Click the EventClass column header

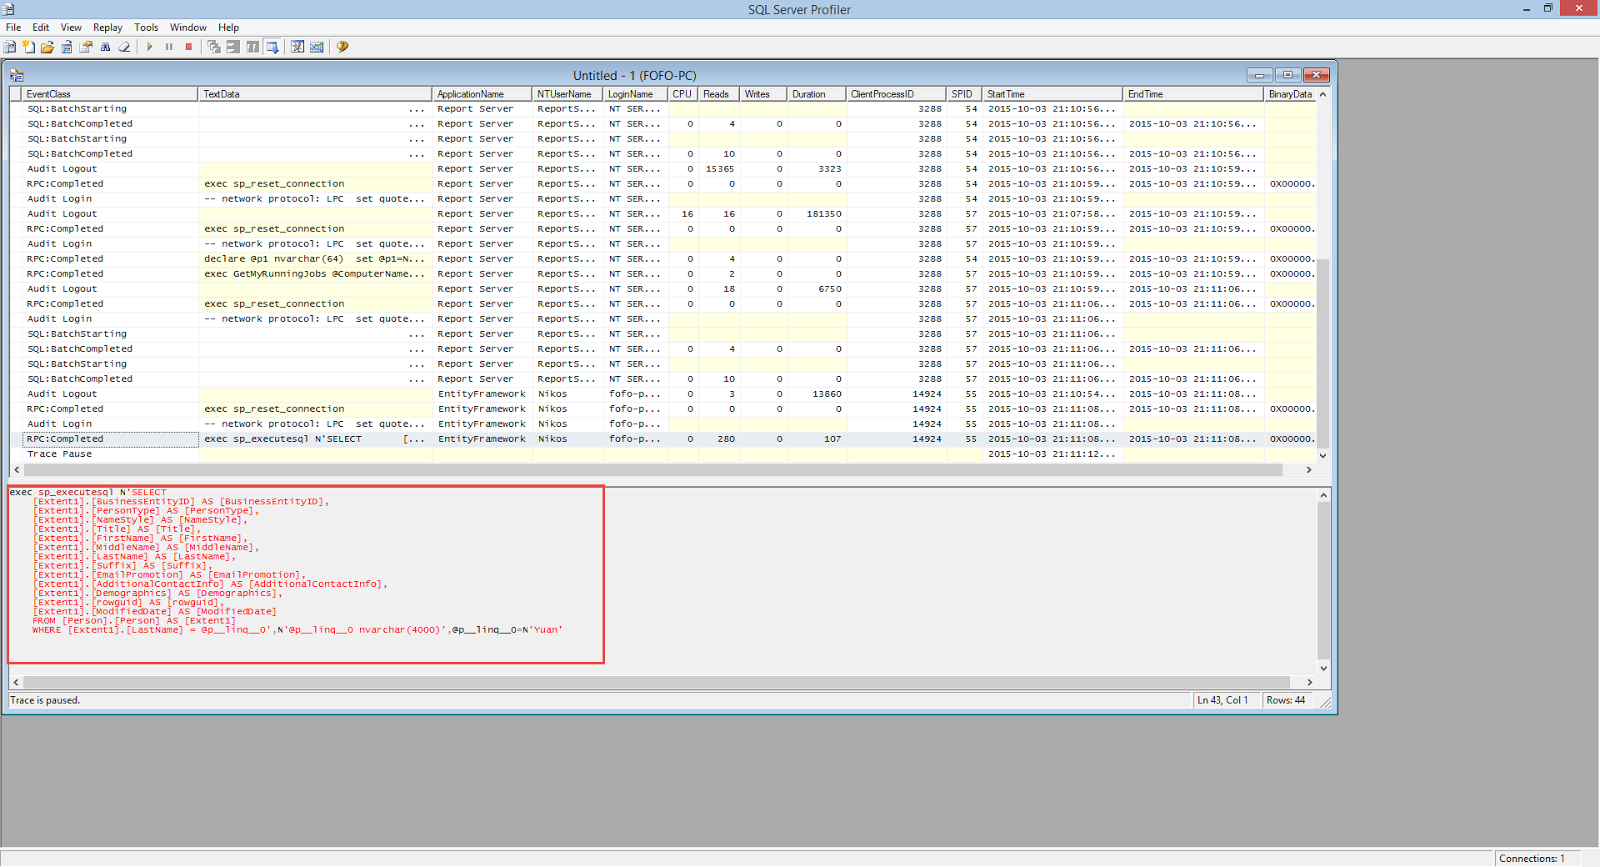[x=110, y=94]
